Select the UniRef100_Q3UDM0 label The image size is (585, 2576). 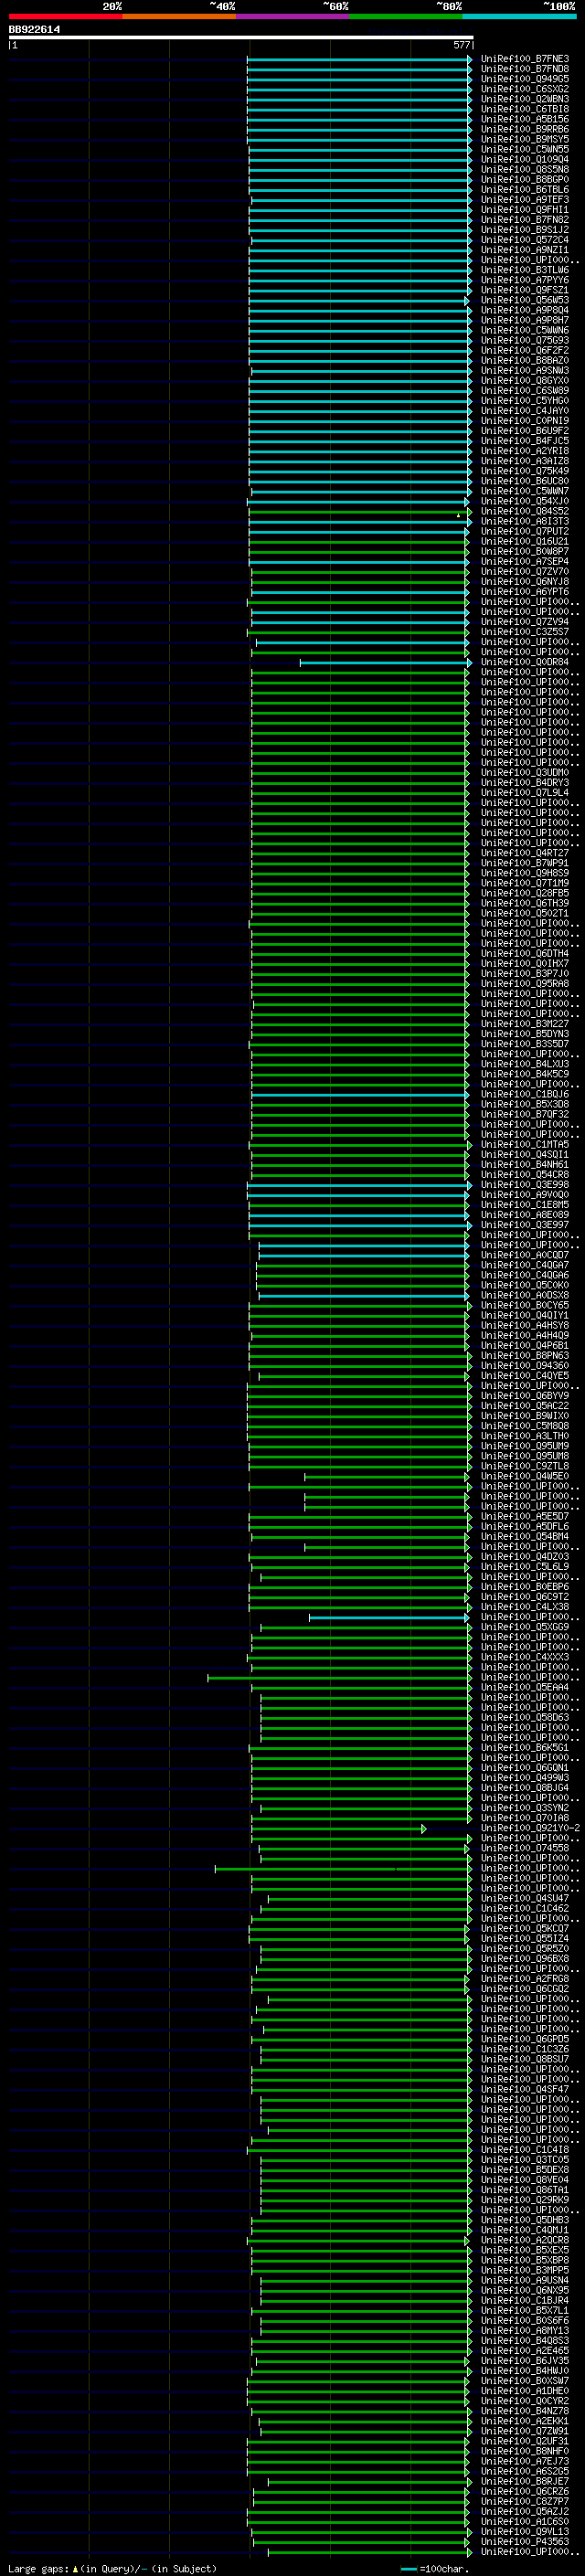pyautogui.click(x=525, y=773)
